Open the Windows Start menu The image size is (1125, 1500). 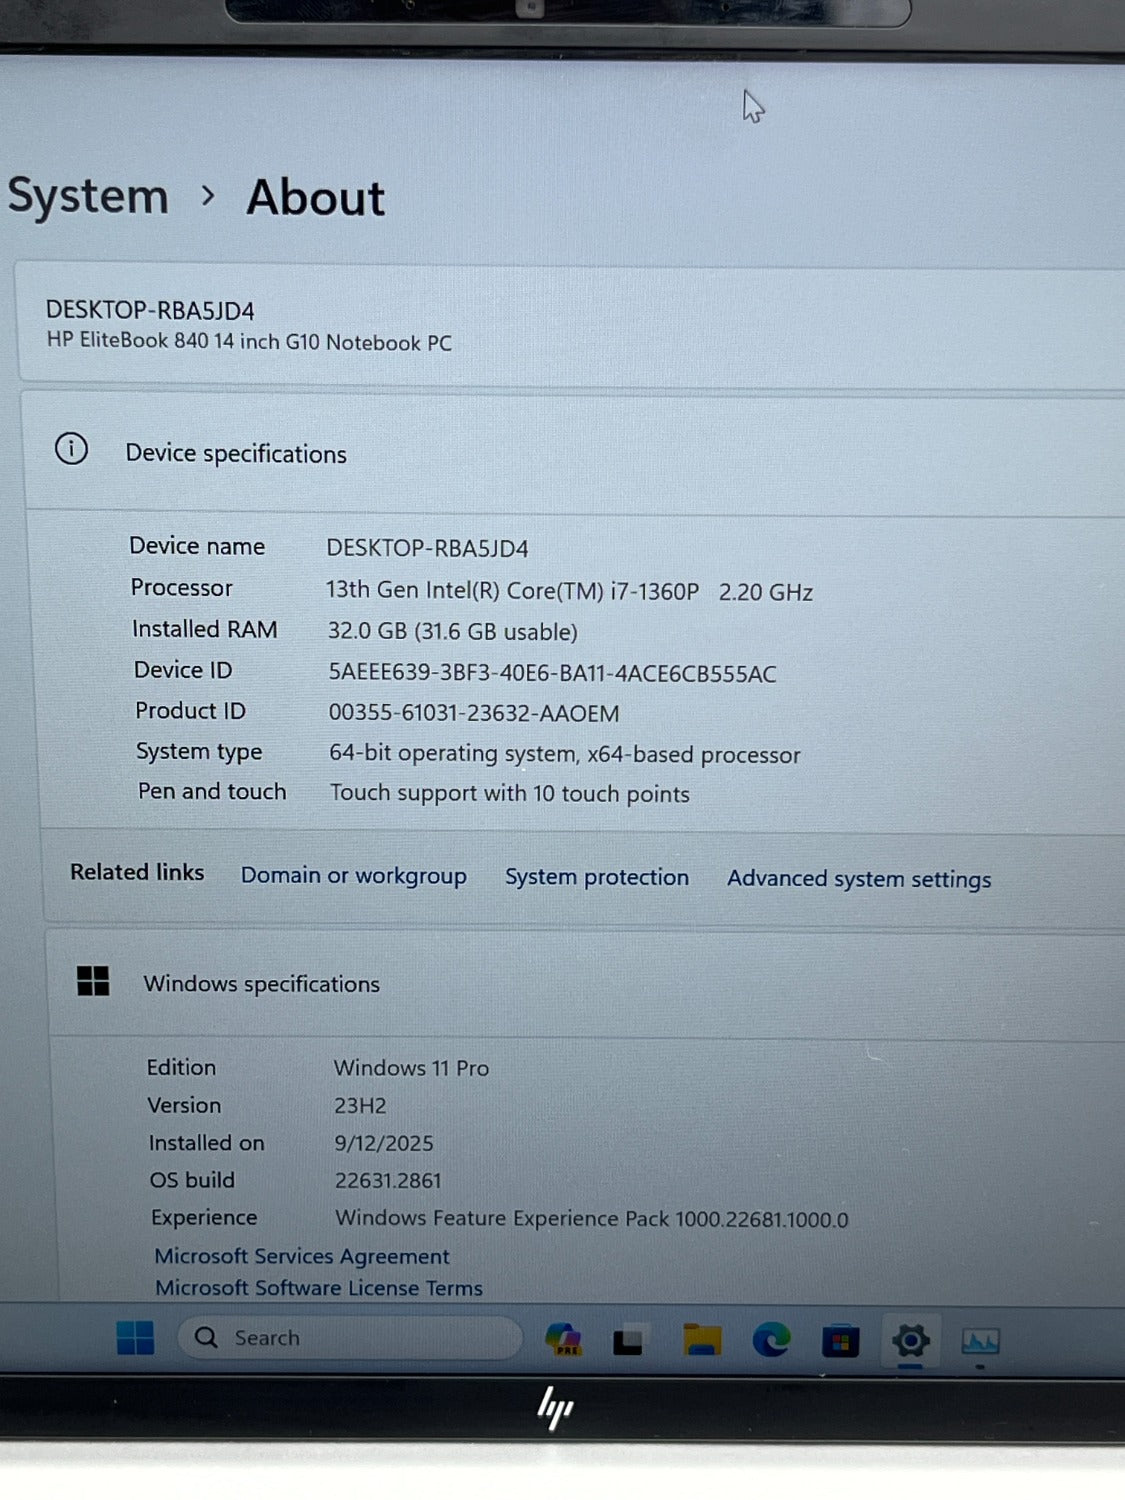coord(135,1337)
